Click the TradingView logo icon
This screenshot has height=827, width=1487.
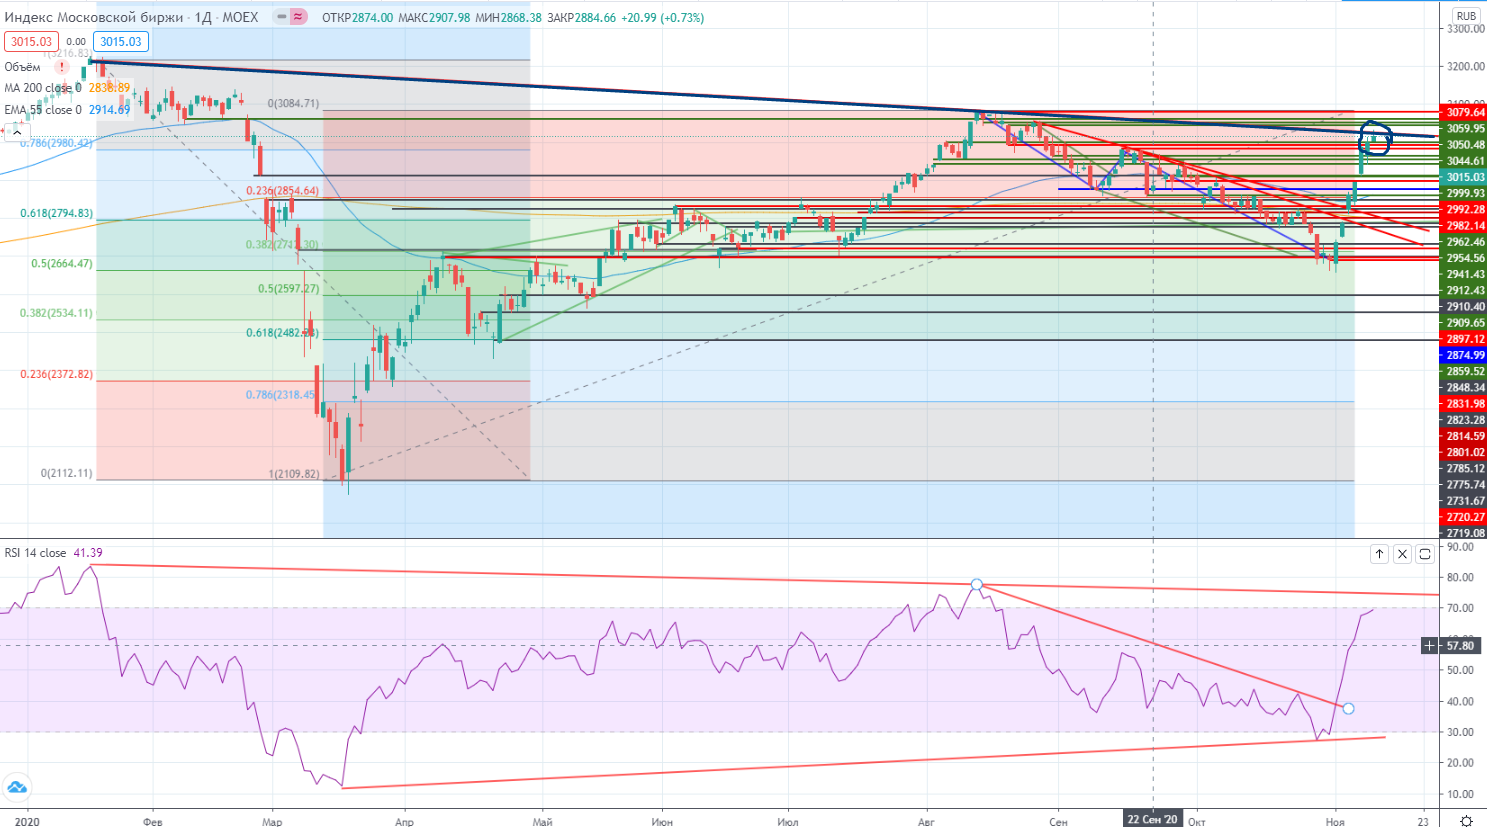[15, 788]
